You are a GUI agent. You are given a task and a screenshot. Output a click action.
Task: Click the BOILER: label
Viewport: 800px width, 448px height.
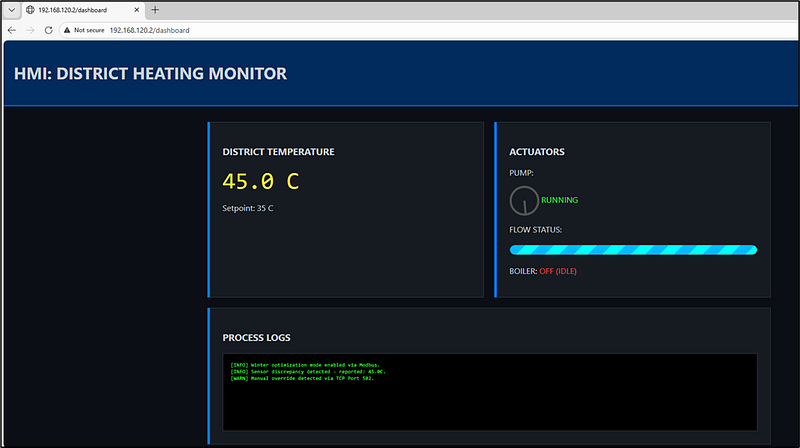coord(523,271)
